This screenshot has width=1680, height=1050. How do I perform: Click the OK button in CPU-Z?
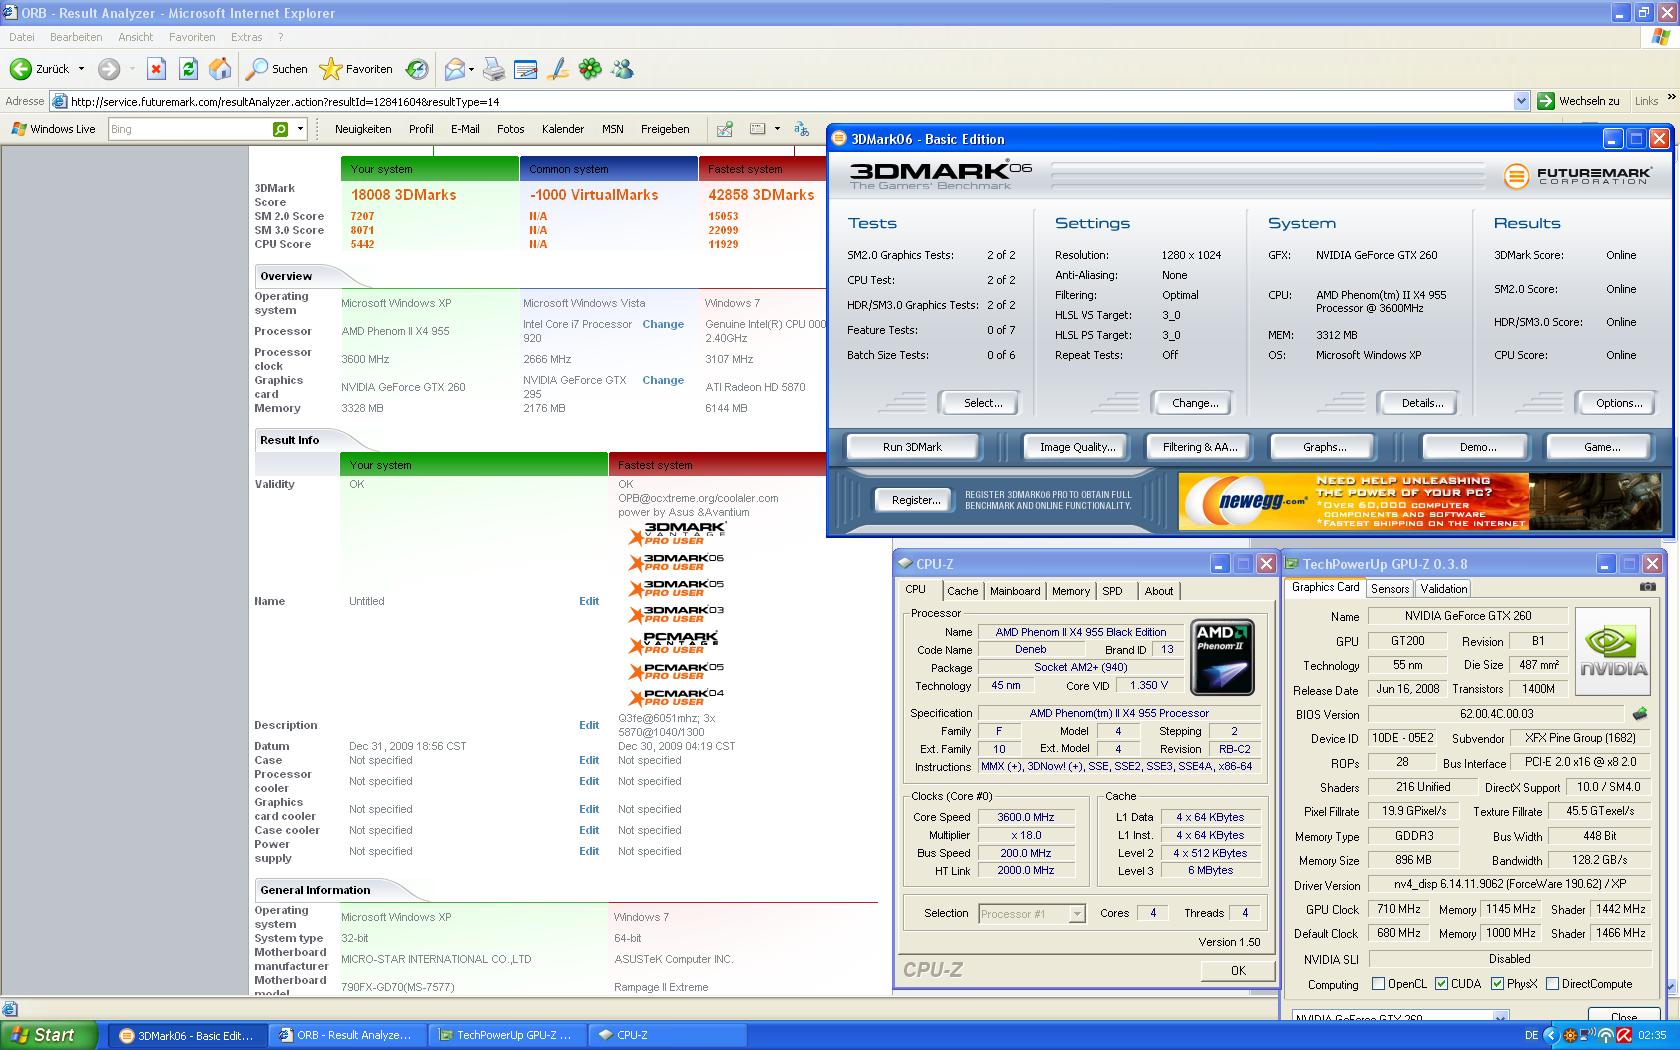coord(1238,970)
